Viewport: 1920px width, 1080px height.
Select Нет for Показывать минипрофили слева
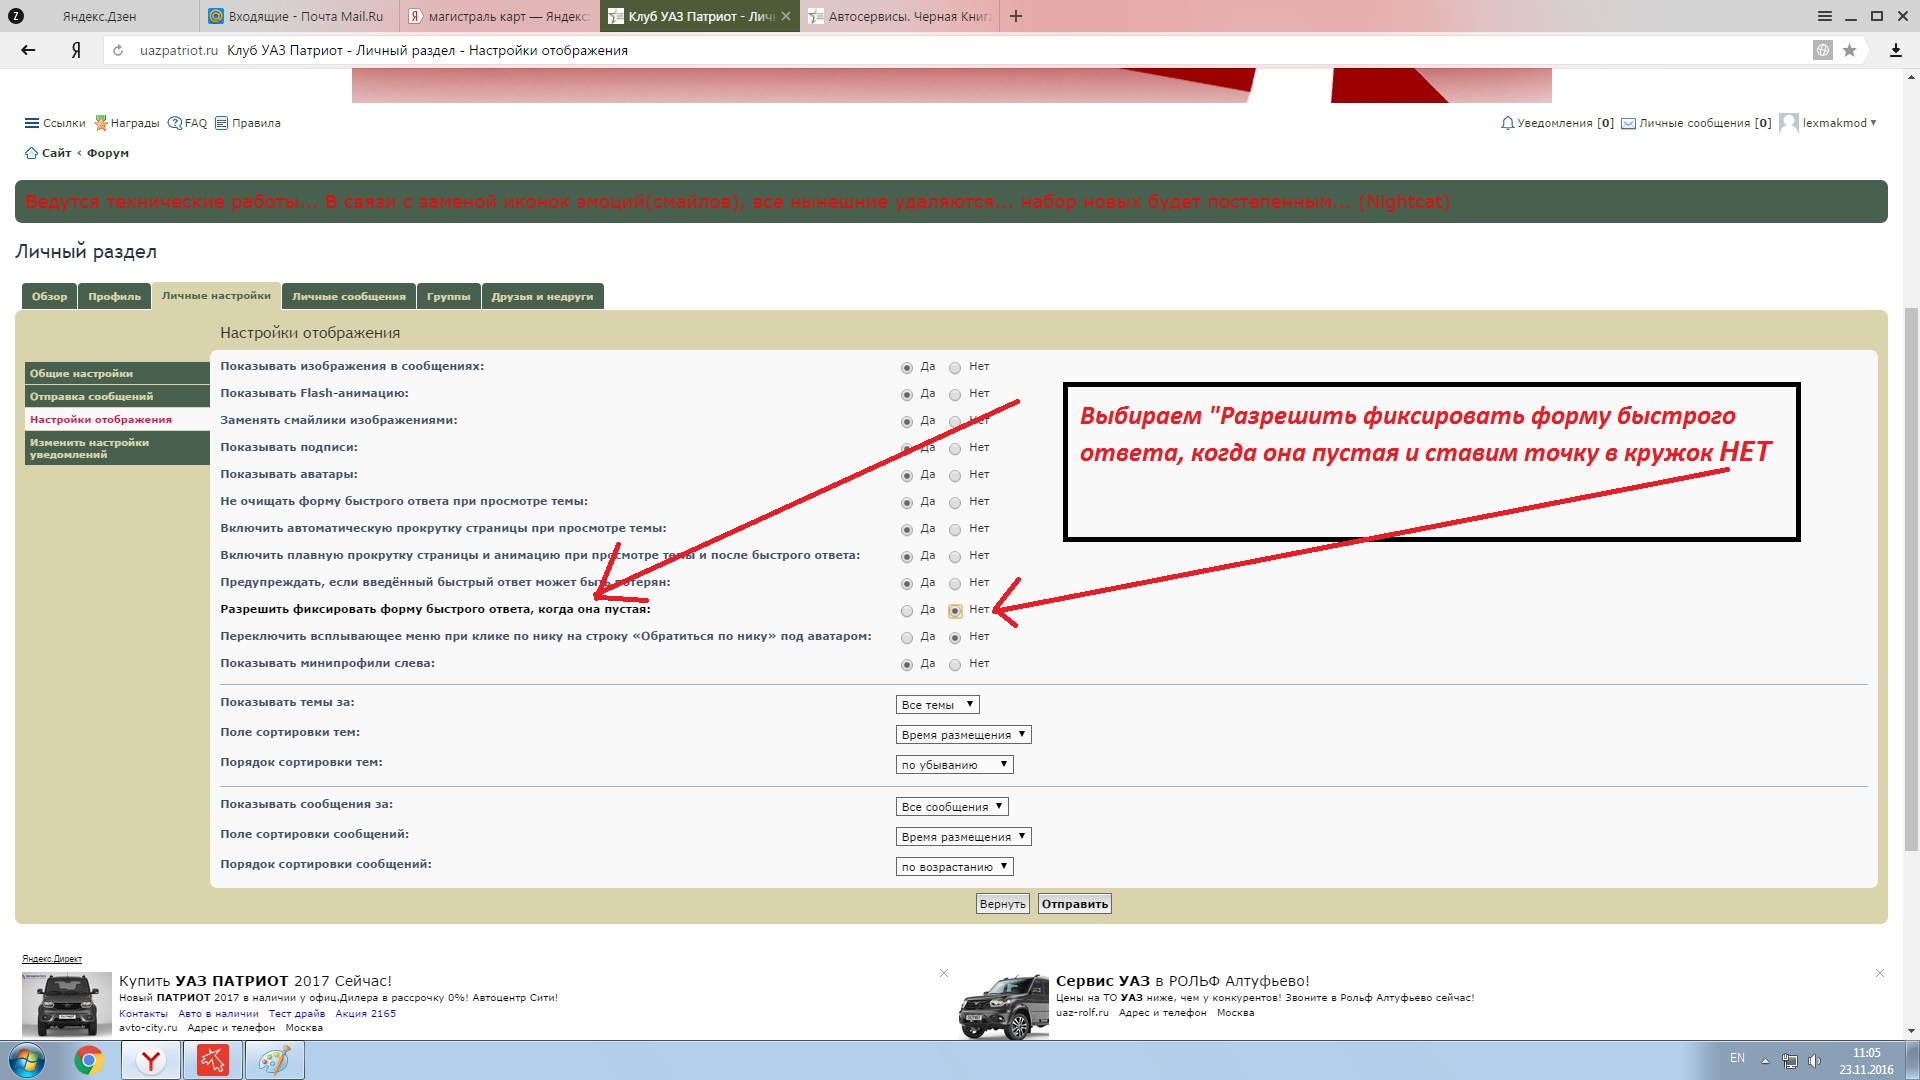click(x=955, y=665)
